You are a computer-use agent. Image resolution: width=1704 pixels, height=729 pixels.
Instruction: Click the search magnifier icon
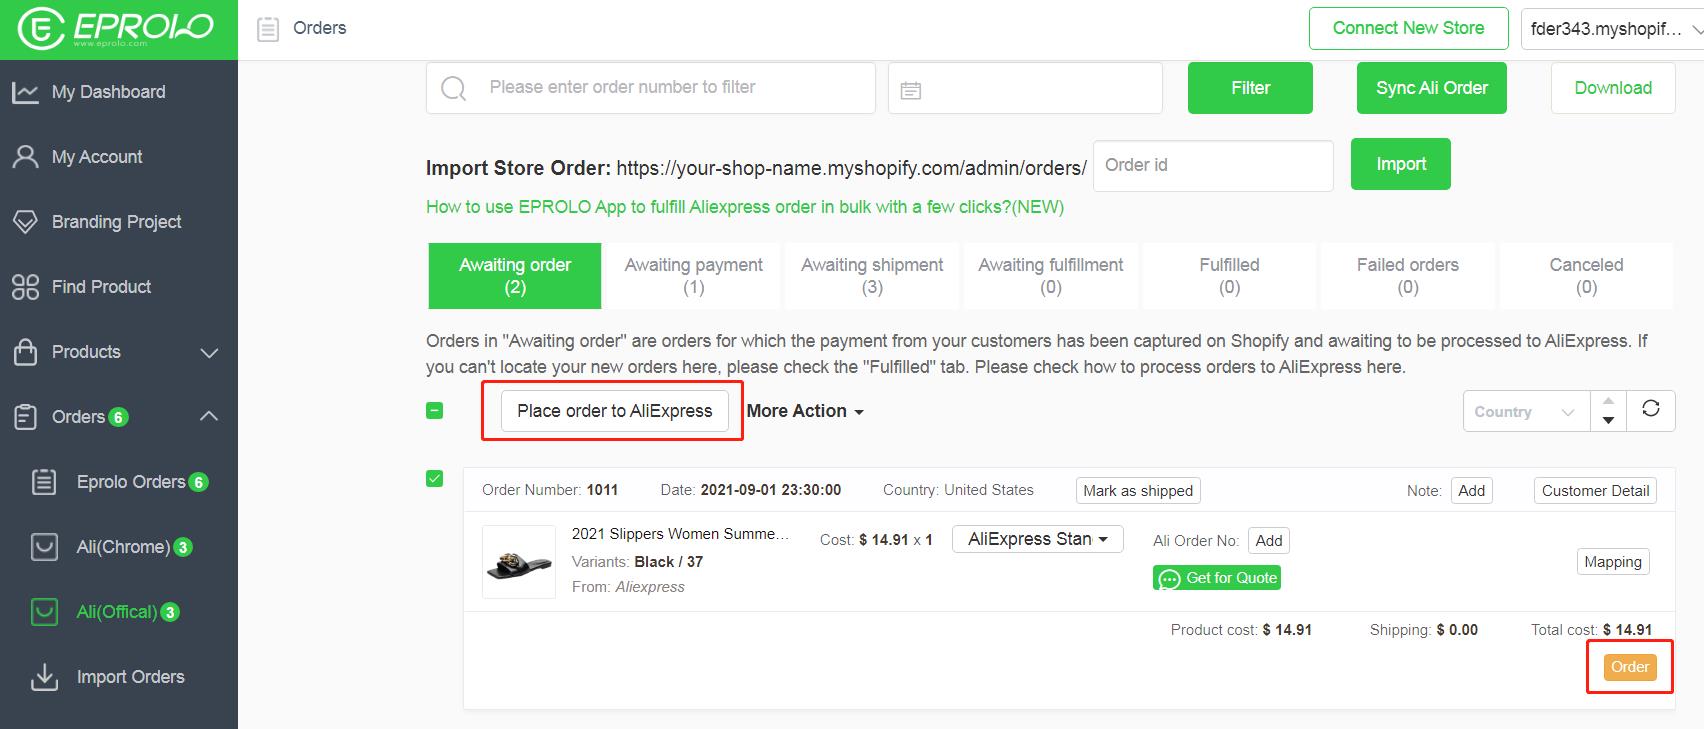pyautogui.click(x=453, y=89)
